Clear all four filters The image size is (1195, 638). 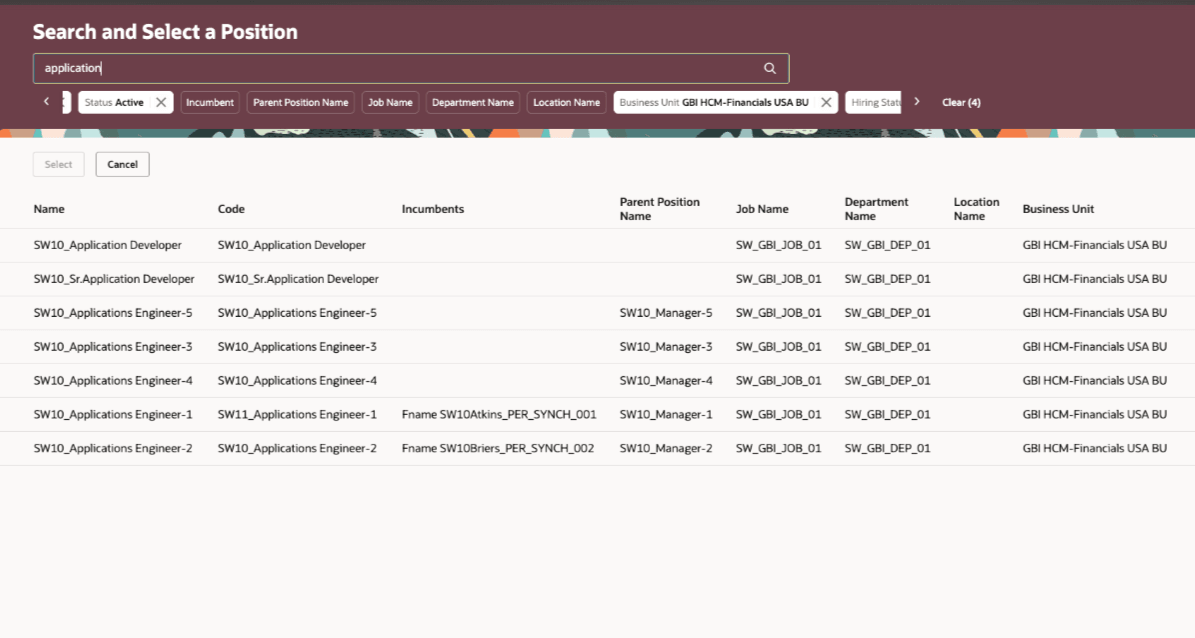(x=961, y=102)
